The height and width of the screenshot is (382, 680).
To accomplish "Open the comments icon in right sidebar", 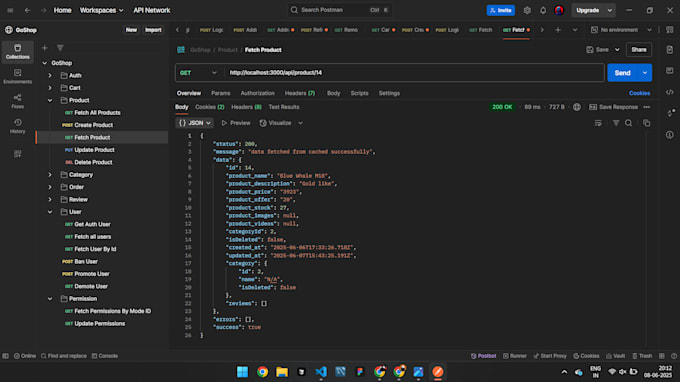I will coord(670,71).
